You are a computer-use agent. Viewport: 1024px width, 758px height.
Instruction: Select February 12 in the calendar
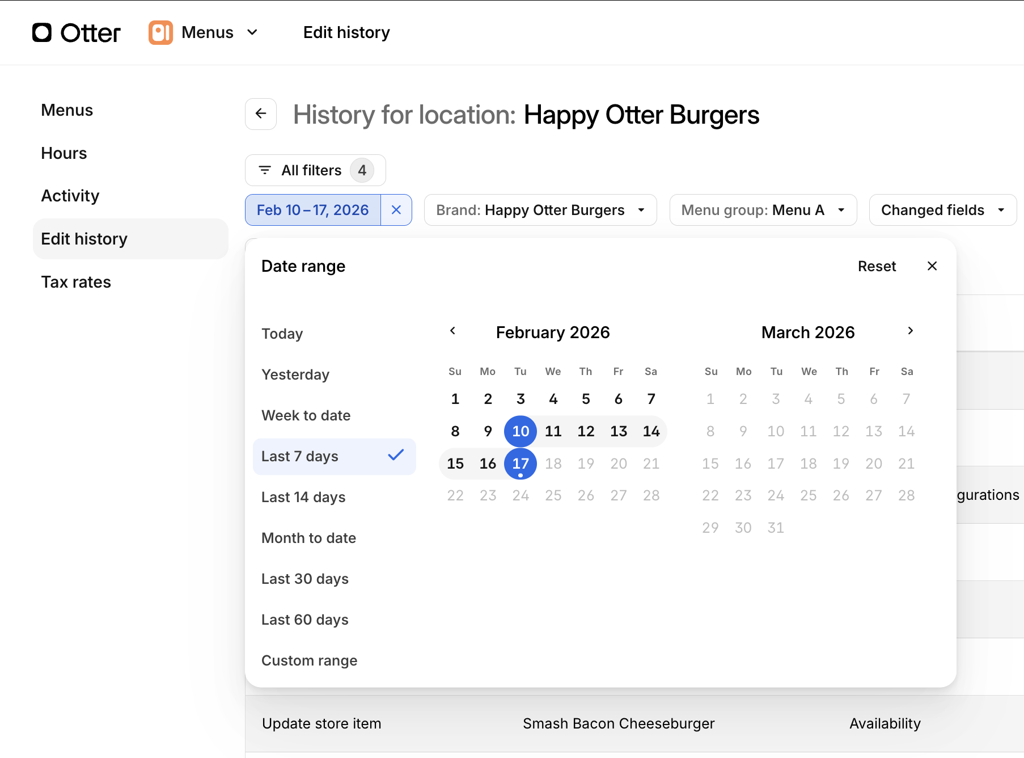tap(586, 431)
